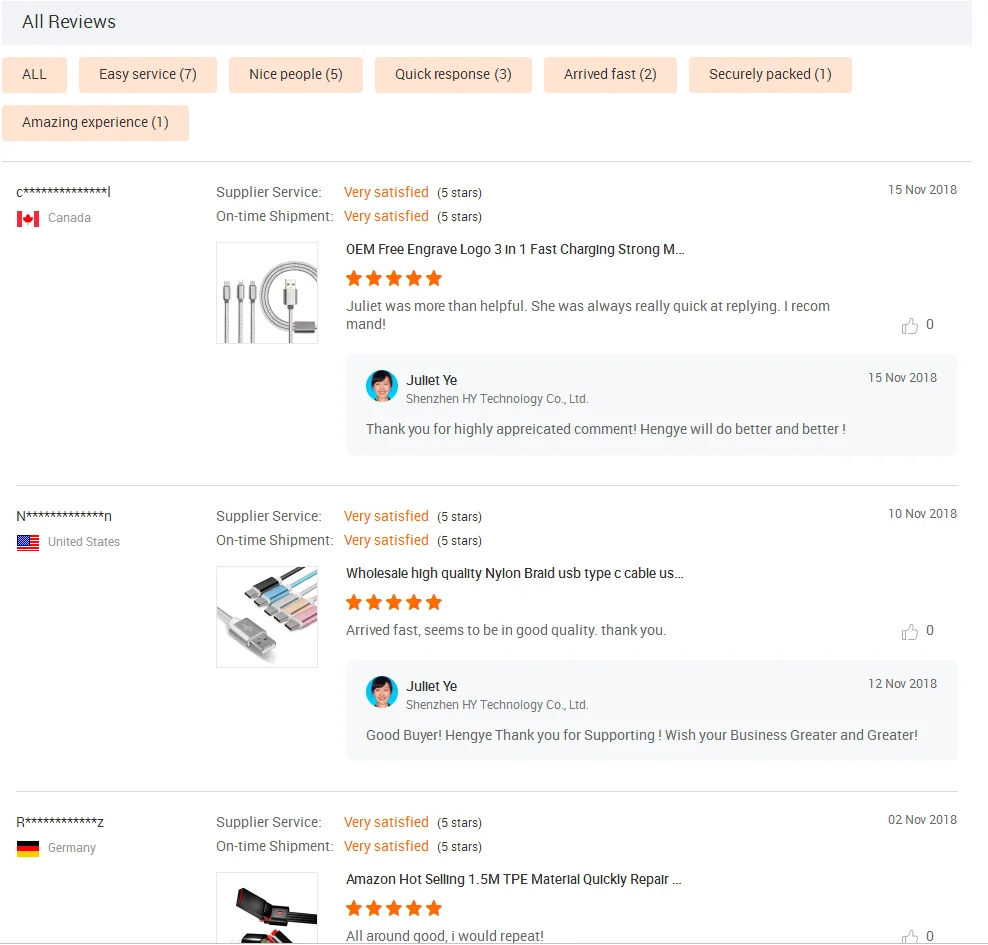Click thumbs-up on 'All around good' review
988x945 pixels.
coord(909,937)
